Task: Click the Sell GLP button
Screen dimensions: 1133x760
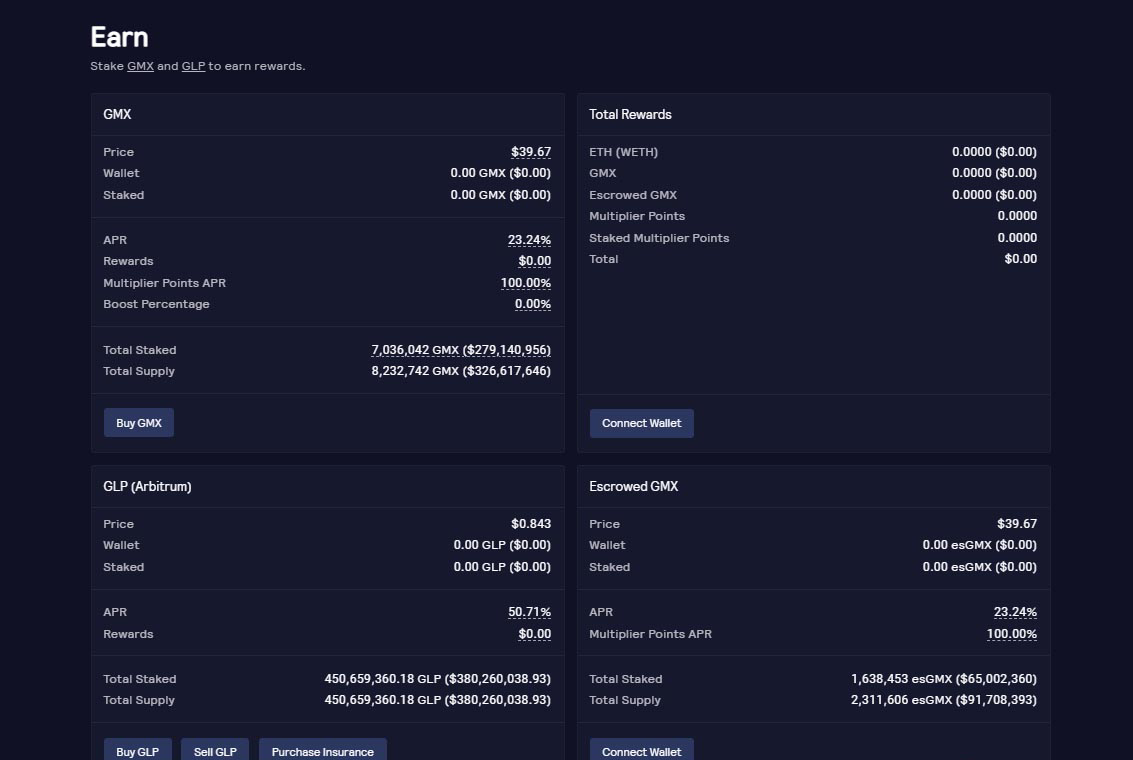Action: [215, 751]
